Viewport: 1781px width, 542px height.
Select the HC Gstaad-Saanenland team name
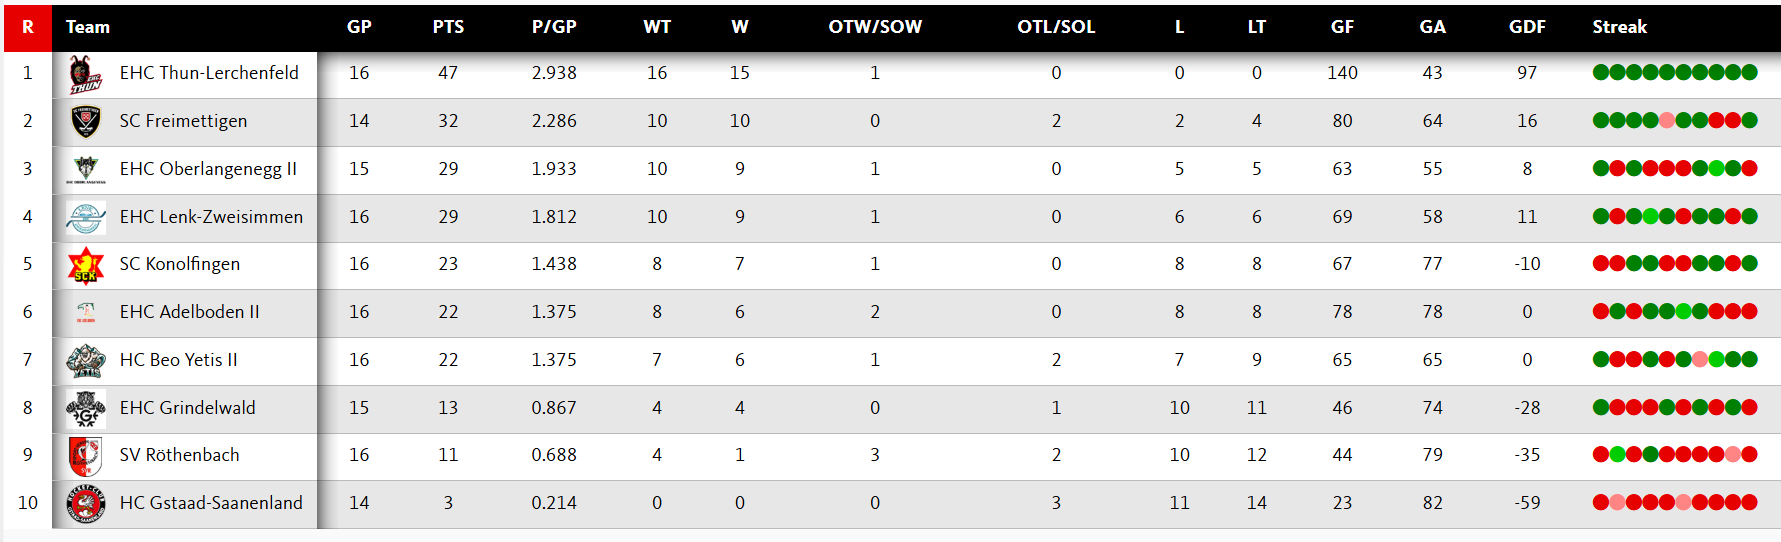coord(211,503)
